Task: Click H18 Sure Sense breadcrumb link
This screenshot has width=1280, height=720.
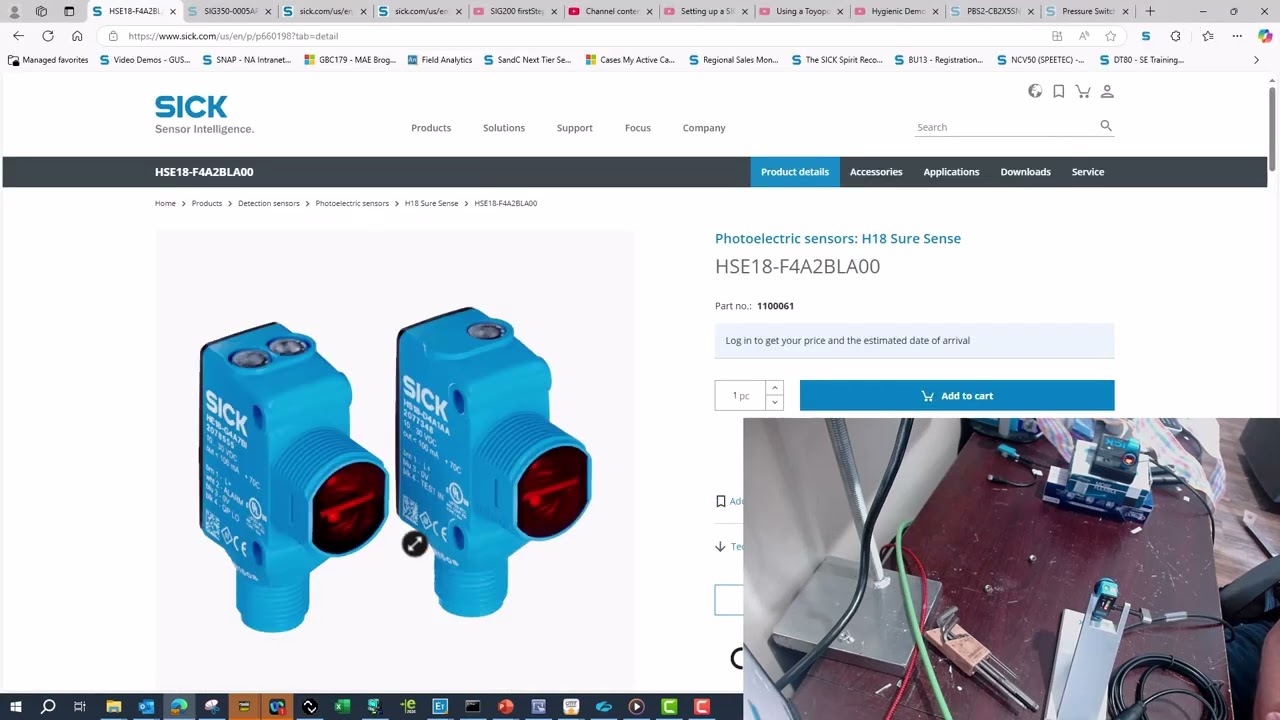Action: (431, 203)
